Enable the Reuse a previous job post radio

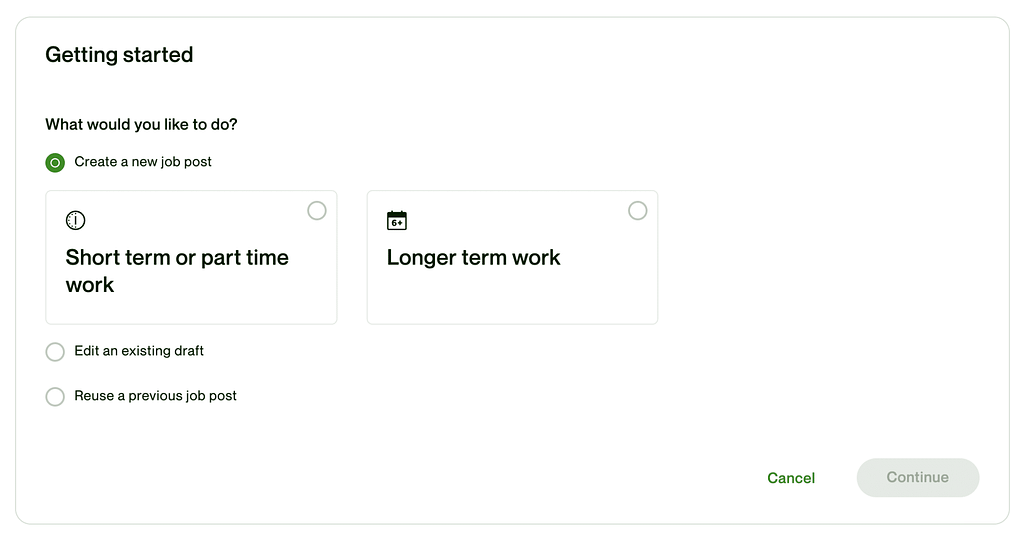point(55,397)
